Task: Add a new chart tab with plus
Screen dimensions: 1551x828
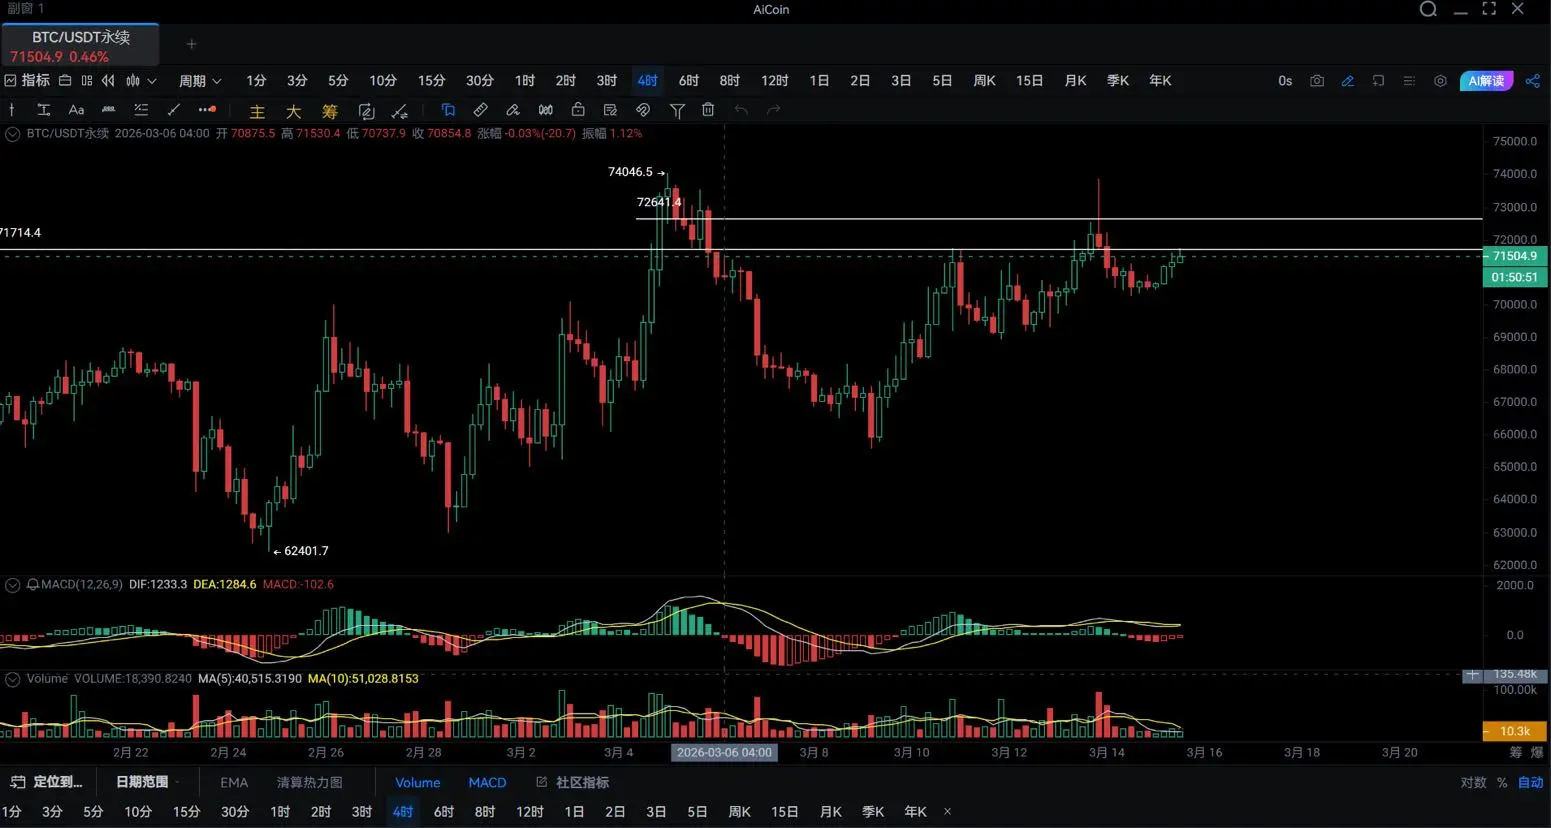Action: (191, 44)
